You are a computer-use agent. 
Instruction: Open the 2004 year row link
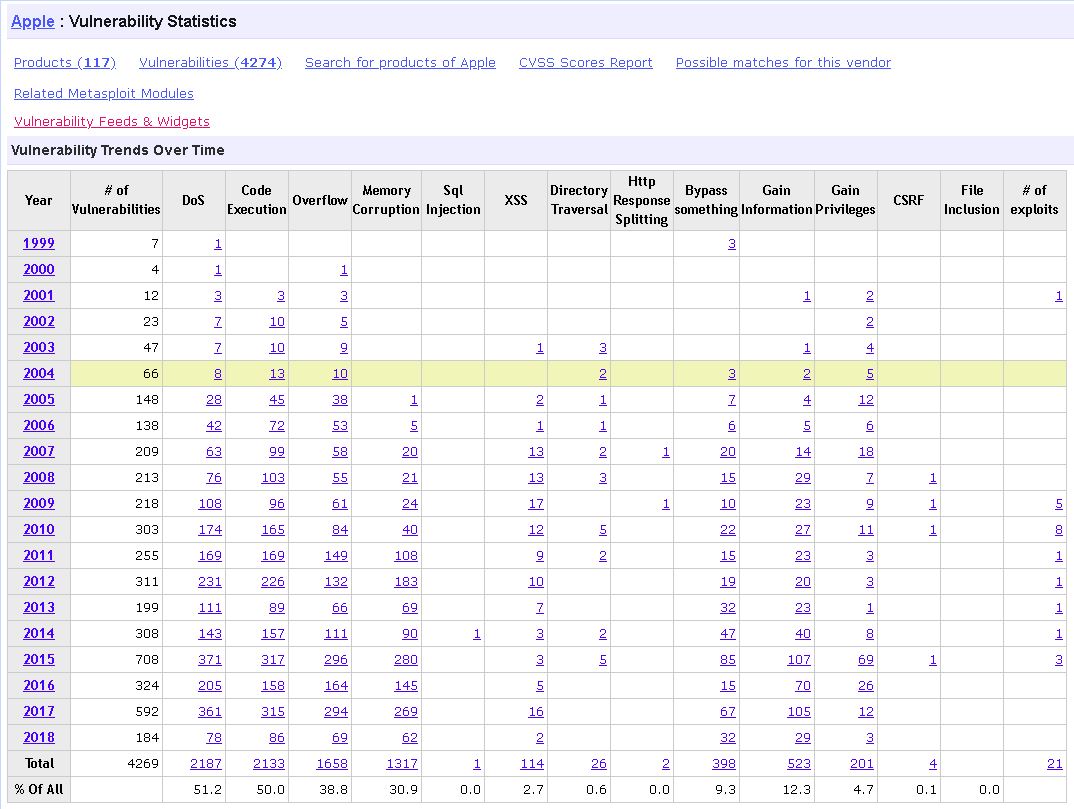(x=39, y=373)
